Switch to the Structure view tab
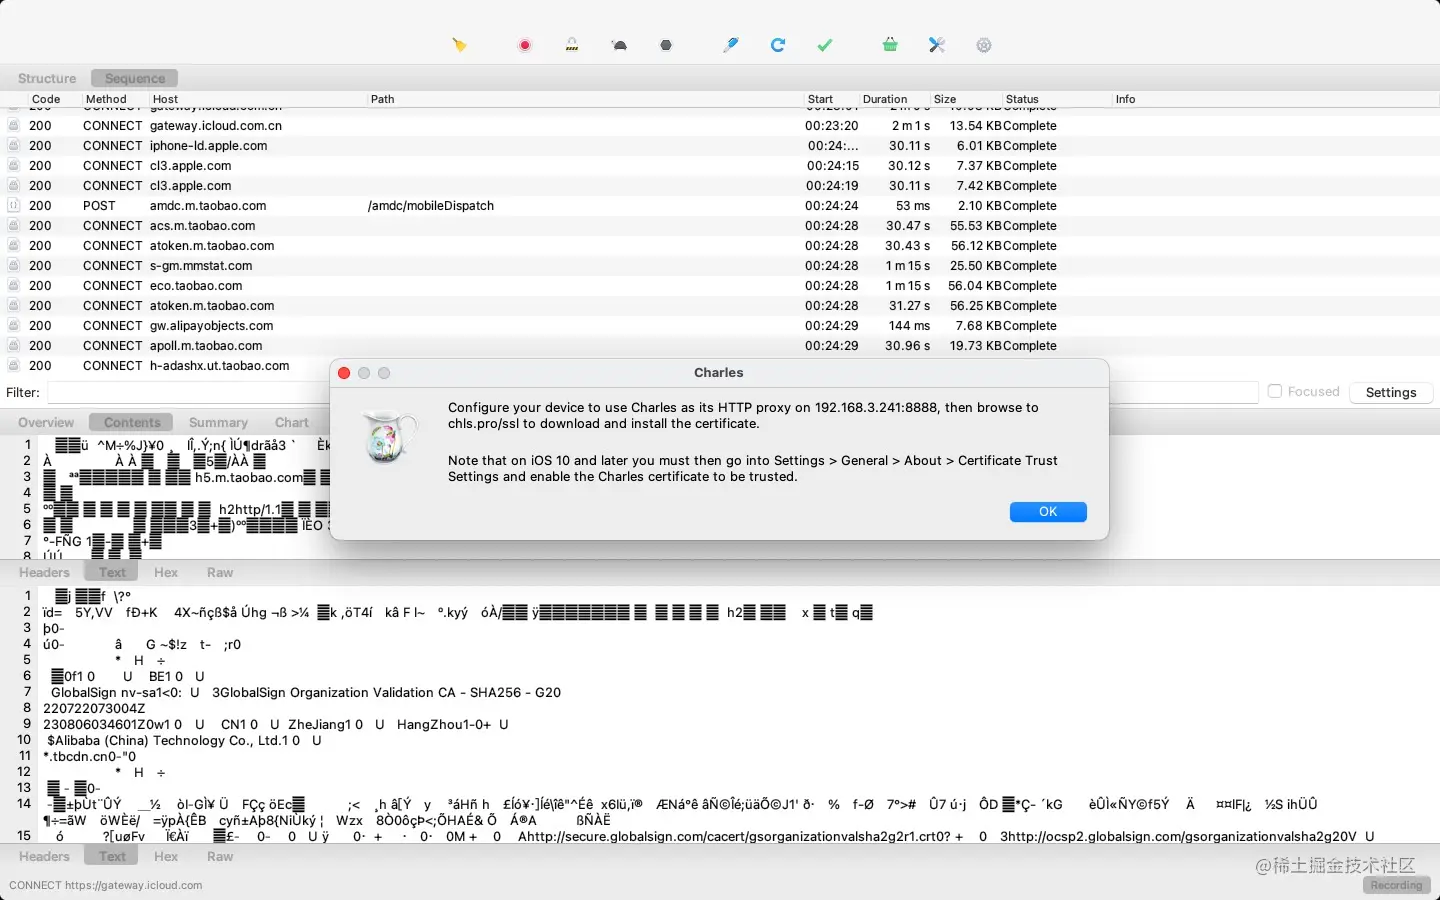Image resolution: width=1440 pixels, height=900 pixels. tap(47, 78)
